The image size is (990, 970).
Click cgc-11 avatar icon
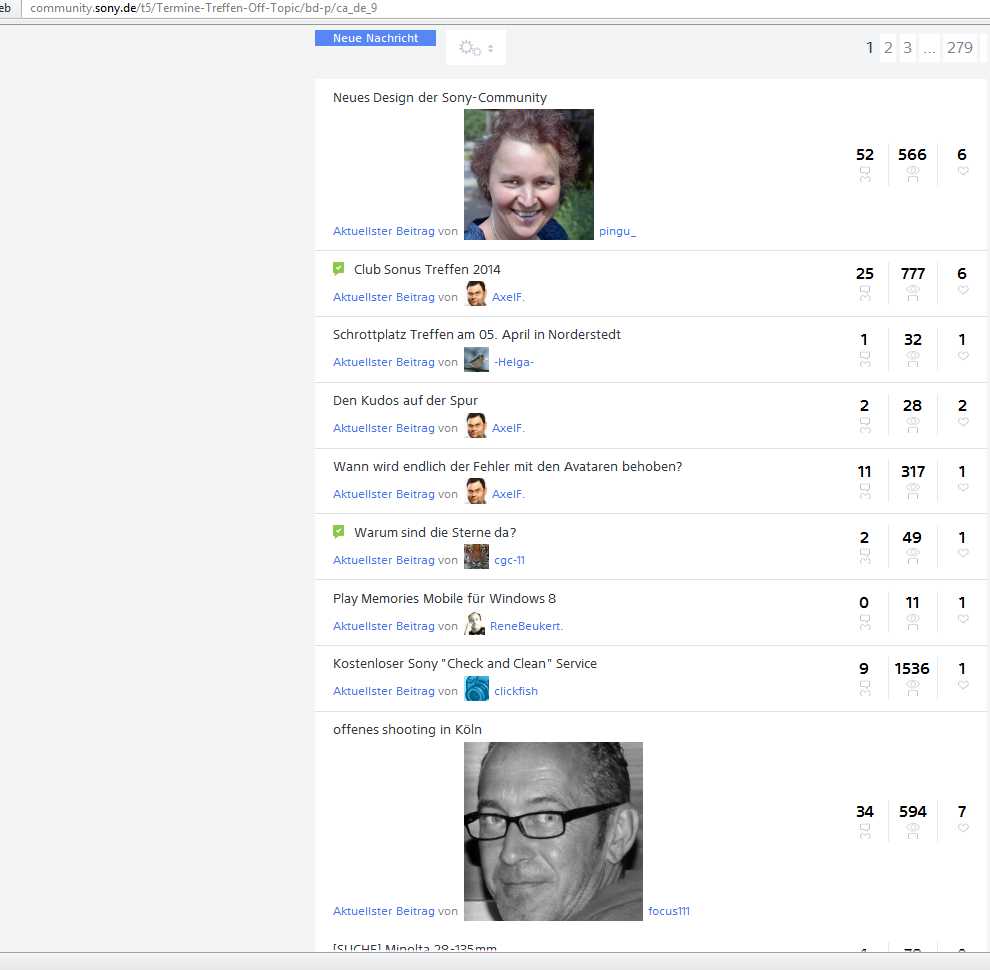pos(476,557)
